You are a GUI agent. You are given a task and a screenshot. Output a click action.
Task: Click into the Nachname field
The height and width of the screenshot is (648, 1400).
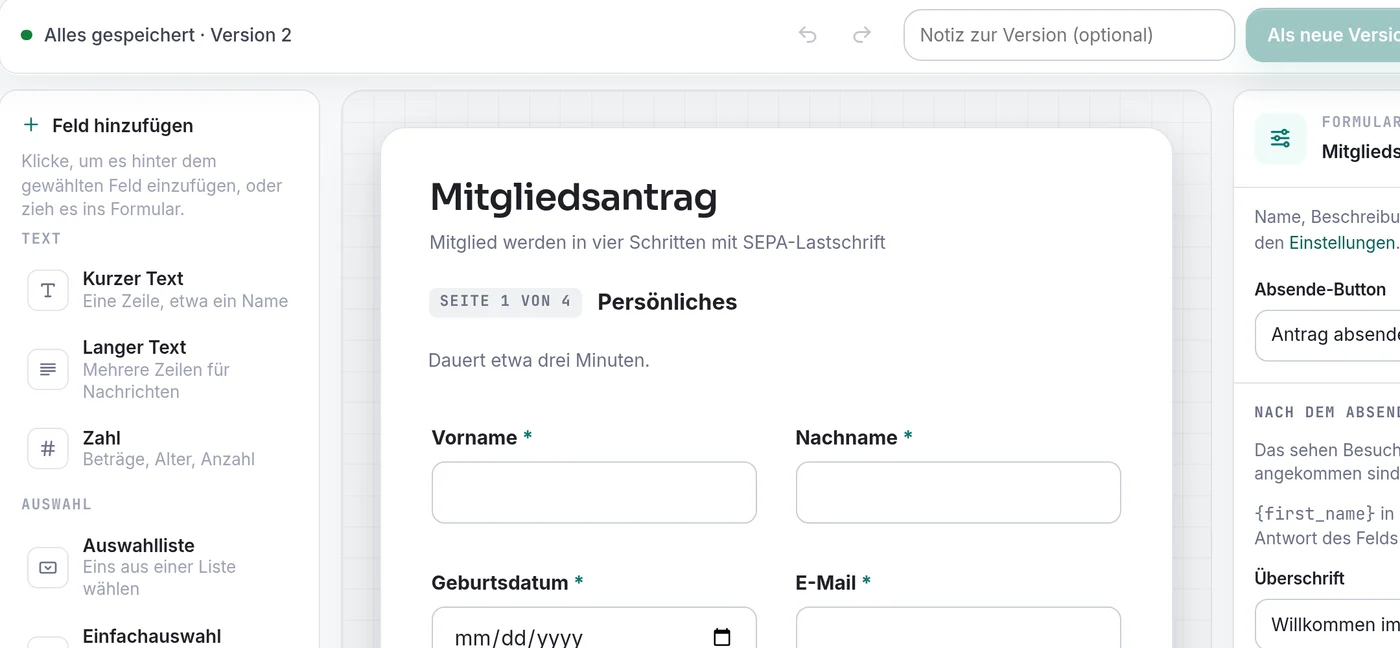(x=958, y=492)
